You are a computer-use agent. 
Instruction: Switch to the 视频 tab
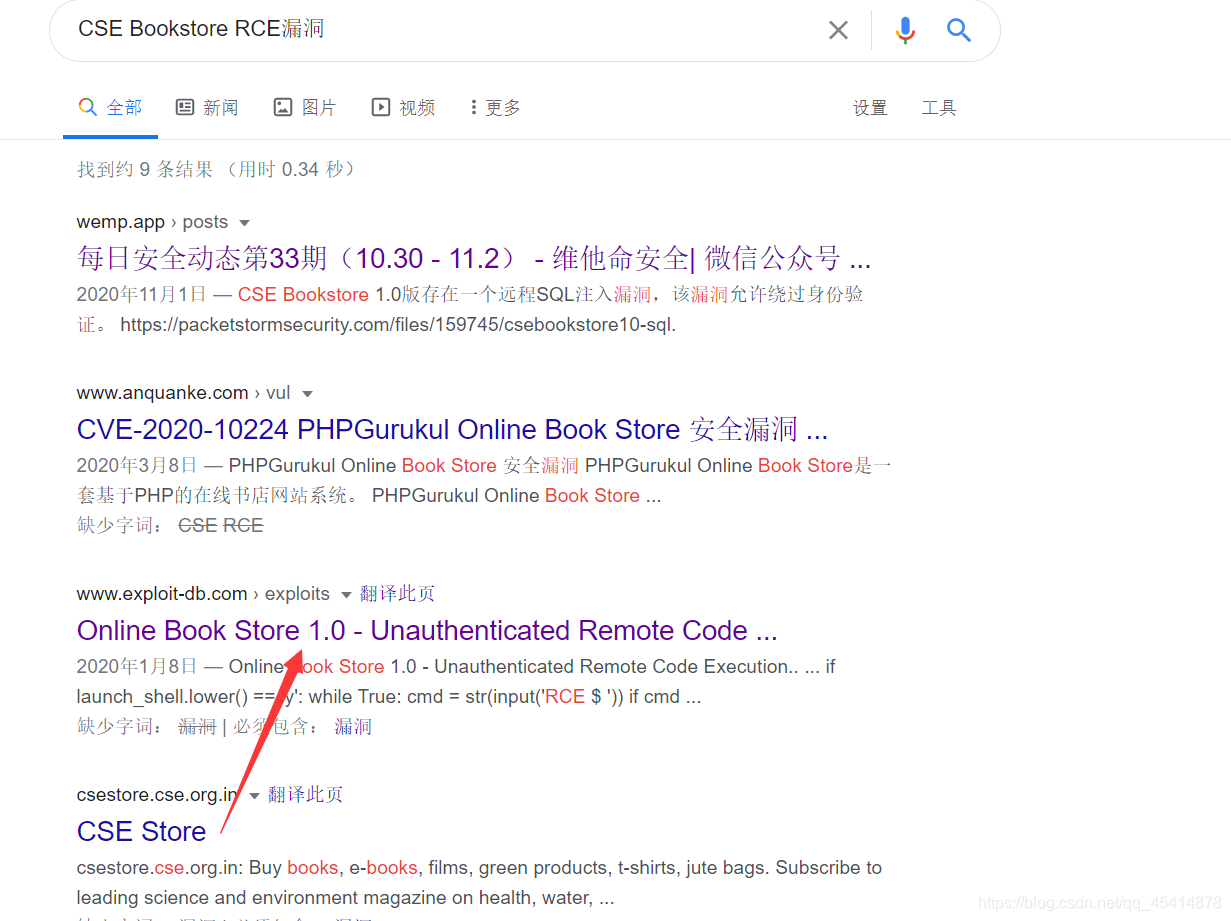coord(403,107)
